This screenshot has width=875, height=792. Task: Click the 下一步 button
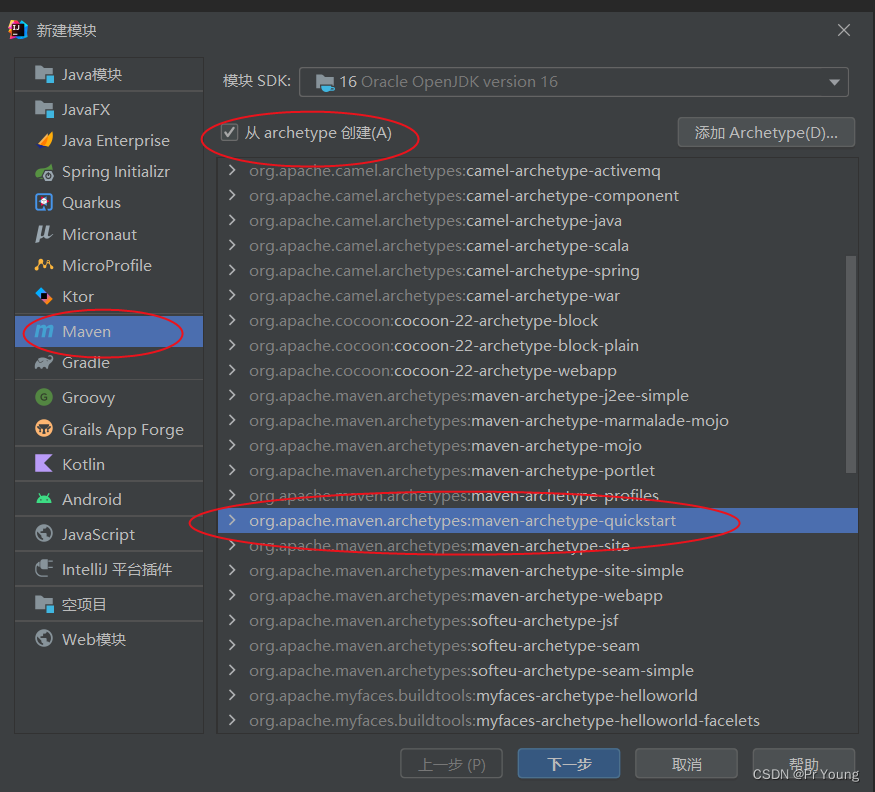click(x=569, y=764)
